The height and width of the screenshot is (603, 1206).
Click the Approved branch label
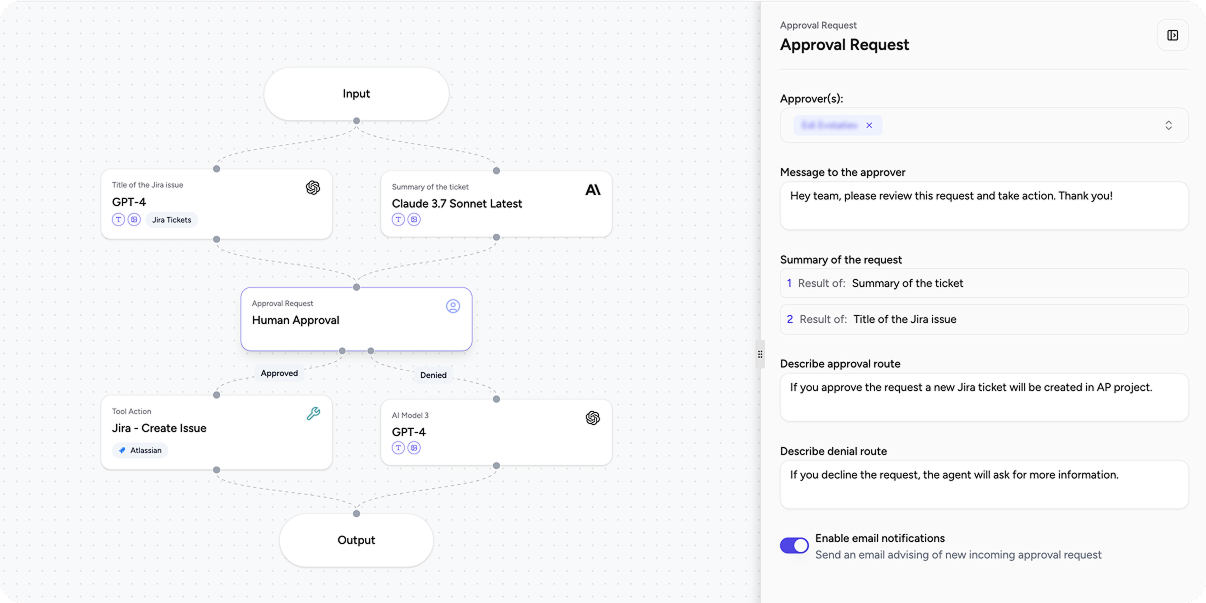279,373
